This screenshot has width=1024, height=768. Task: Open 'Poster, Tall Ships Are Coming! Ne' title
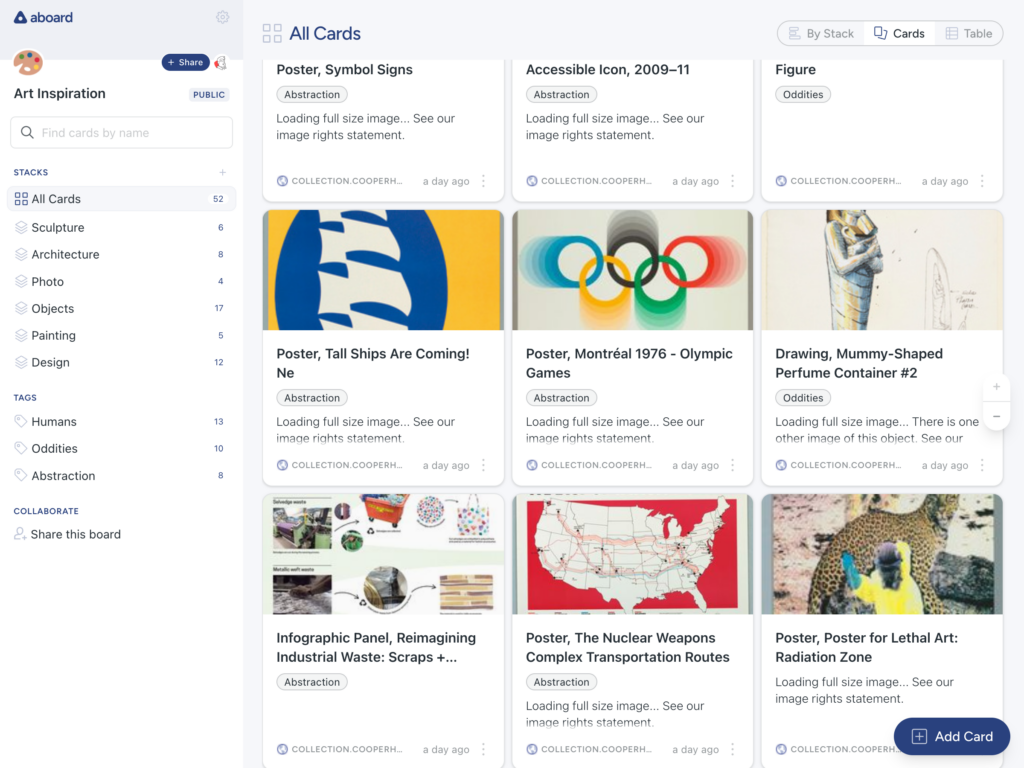[x=373, y=363]
